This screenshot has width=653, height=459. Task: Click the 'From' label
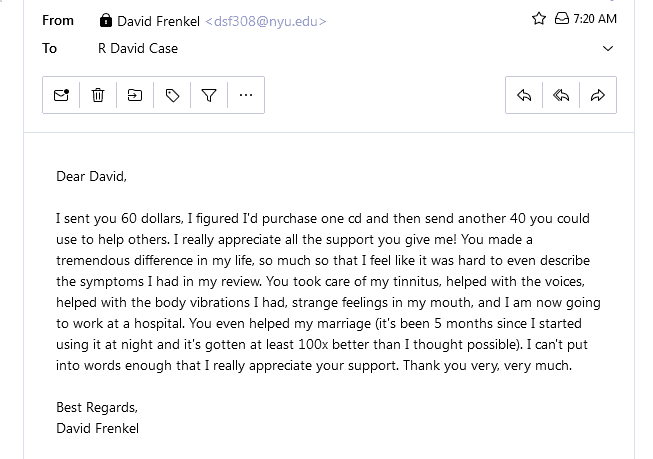(58, 20)
